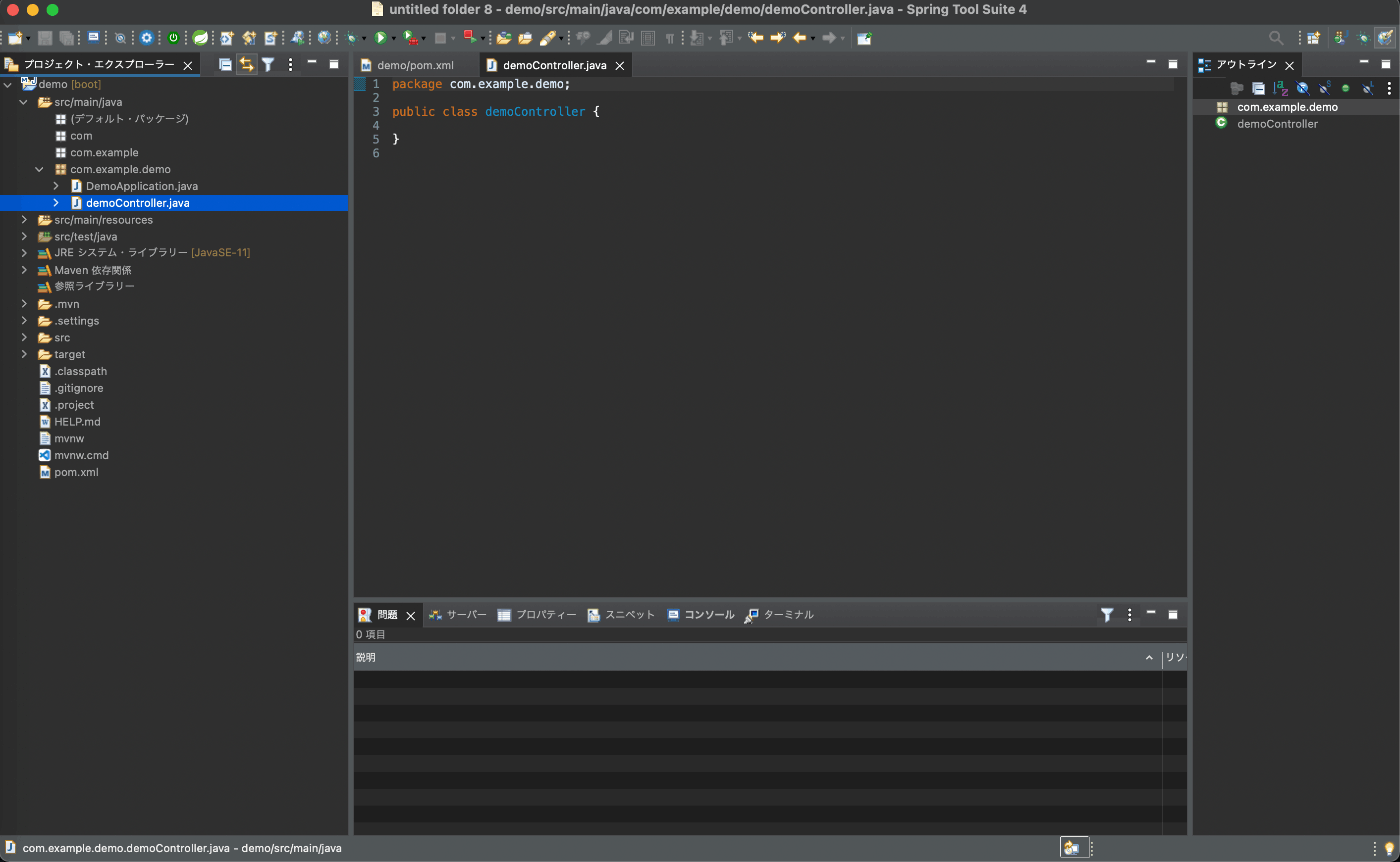Screen dimensions: 1400x862
Task: Toggle Hide Non-Public members green dot
Action: pyautogui.click(x=1346, y=88)
